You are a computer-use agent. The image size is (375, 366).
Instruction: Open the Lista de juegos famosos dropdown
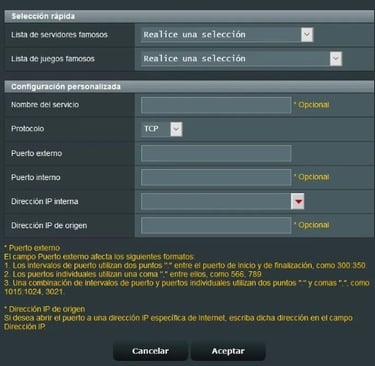pos(241,59)
